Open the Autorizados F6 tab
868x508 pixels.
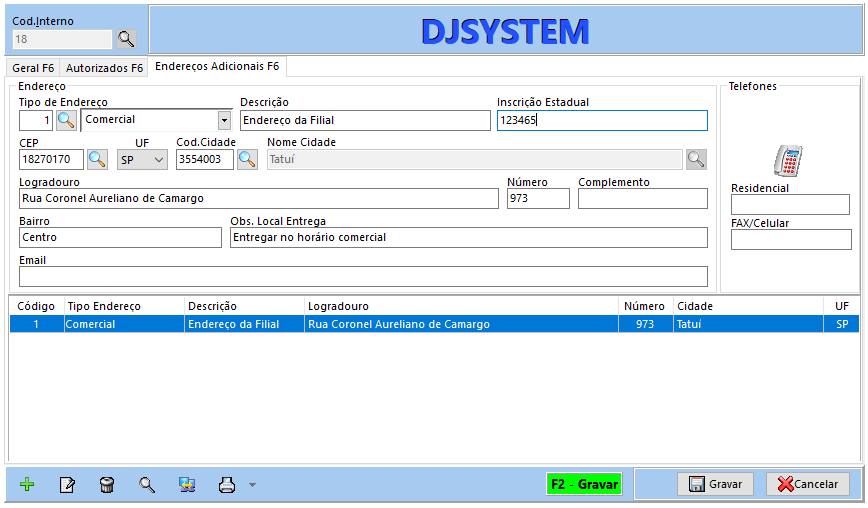point(104,68)
